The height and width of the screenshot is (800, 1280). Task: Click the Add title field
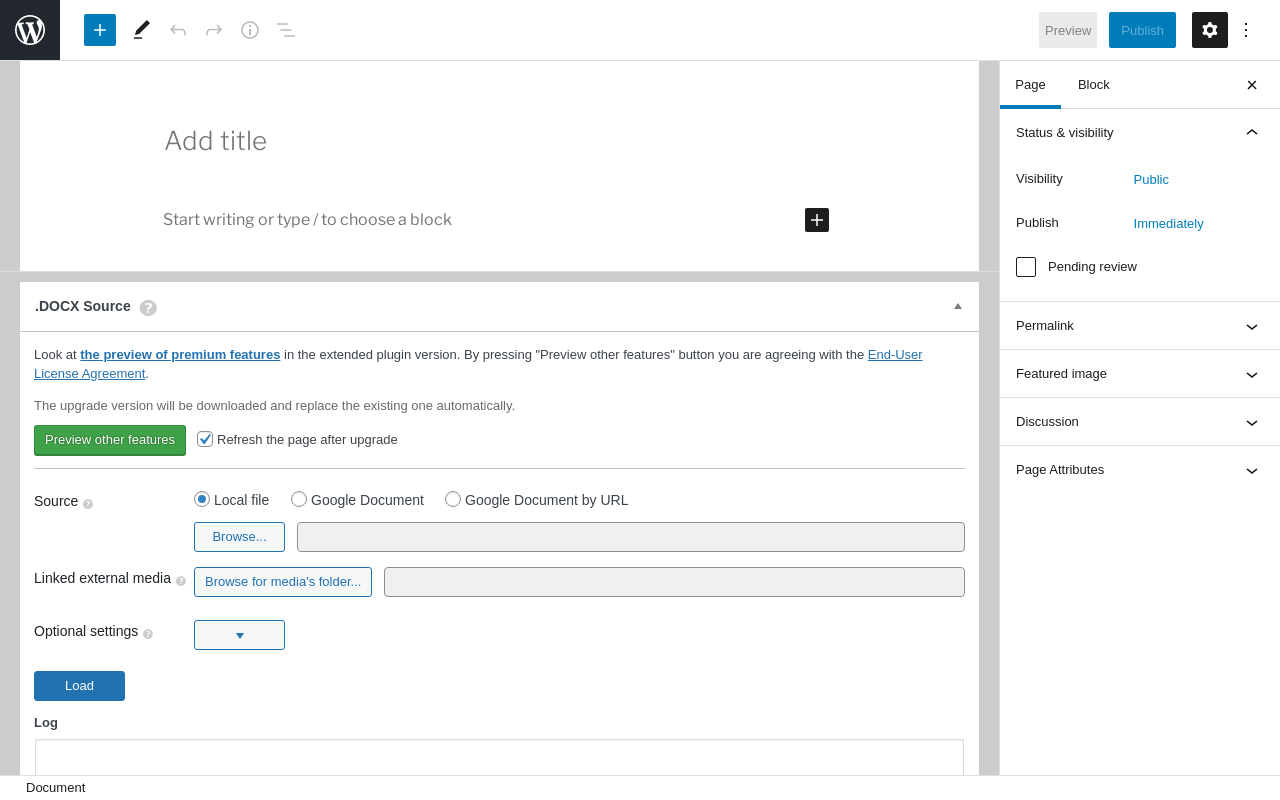(500, 141)
